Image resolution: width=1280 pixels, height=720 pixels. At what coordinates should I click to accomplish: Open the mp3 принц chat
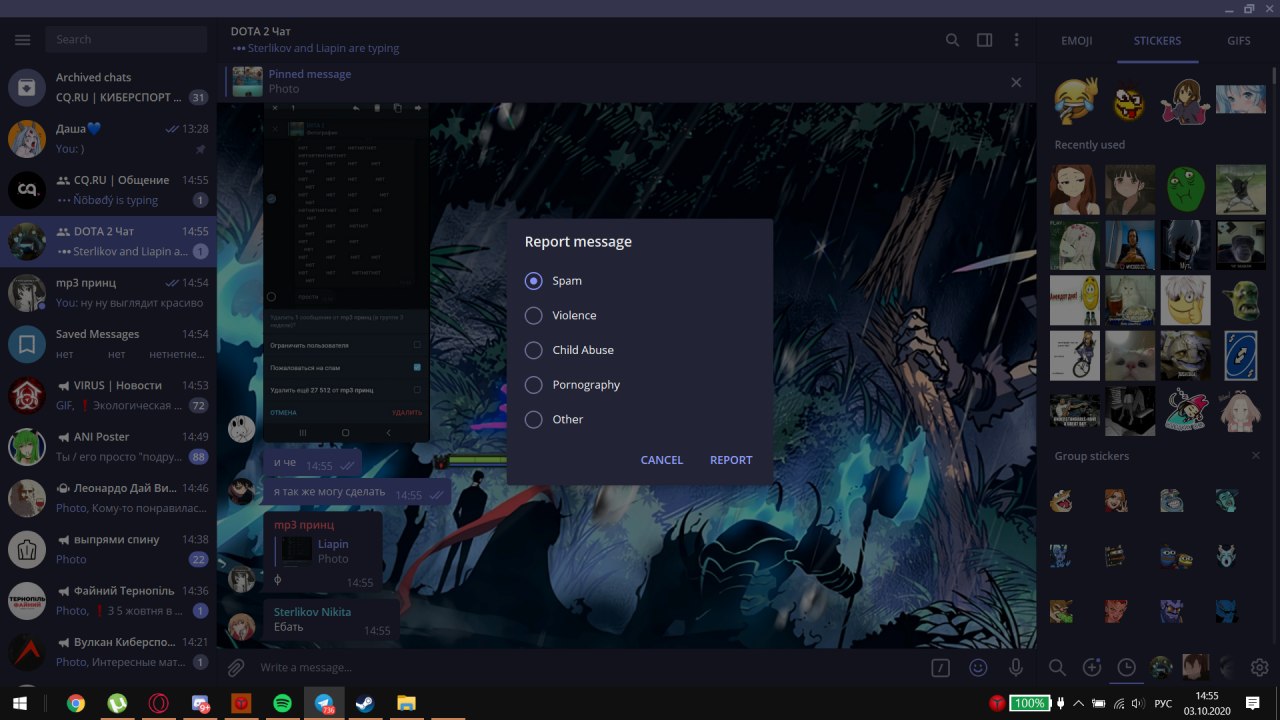pos(108,292)
